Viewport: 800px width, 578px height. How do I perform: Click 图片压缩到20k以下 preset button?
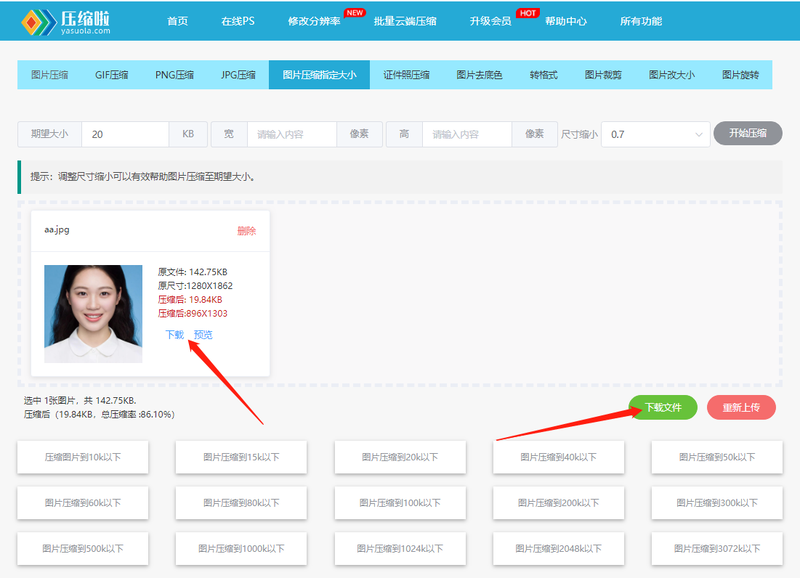coord(400,457)
